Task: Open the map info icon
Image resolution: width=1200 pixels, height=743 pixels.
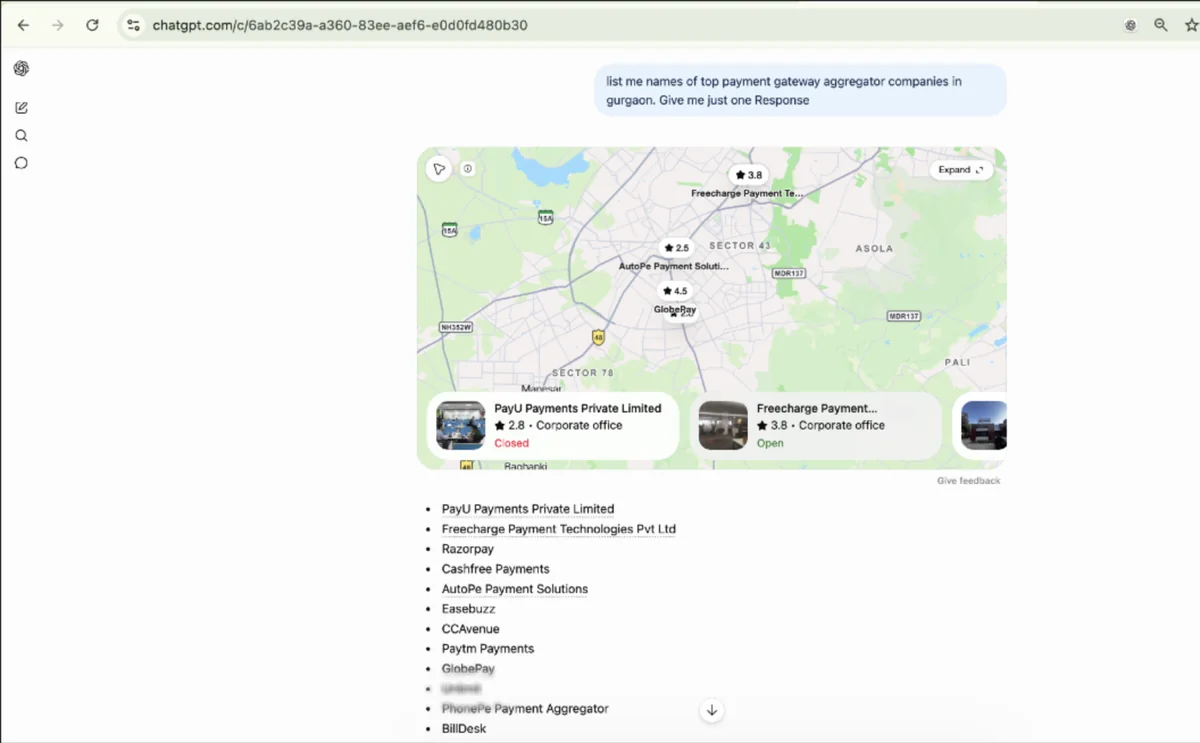Action: tap(467, 169)
